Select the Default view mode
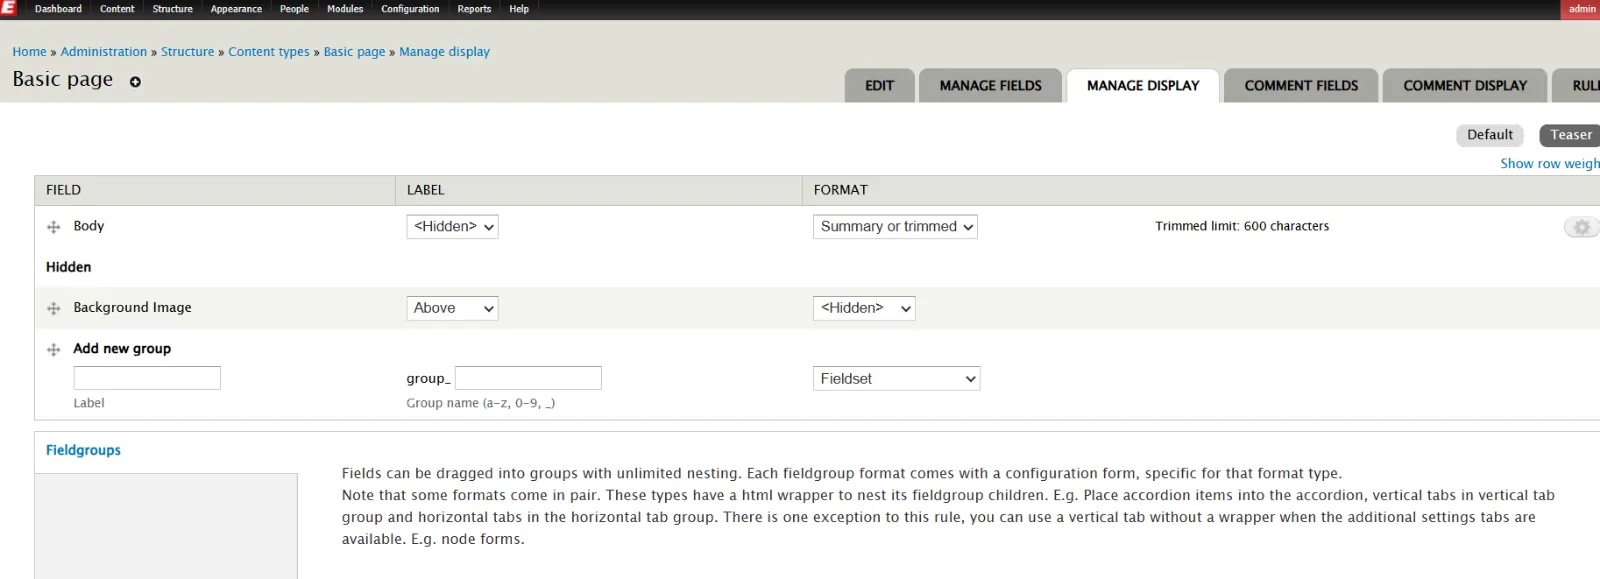The width and height of the screenshot is (1600, 579). [x=1489, y=135]
